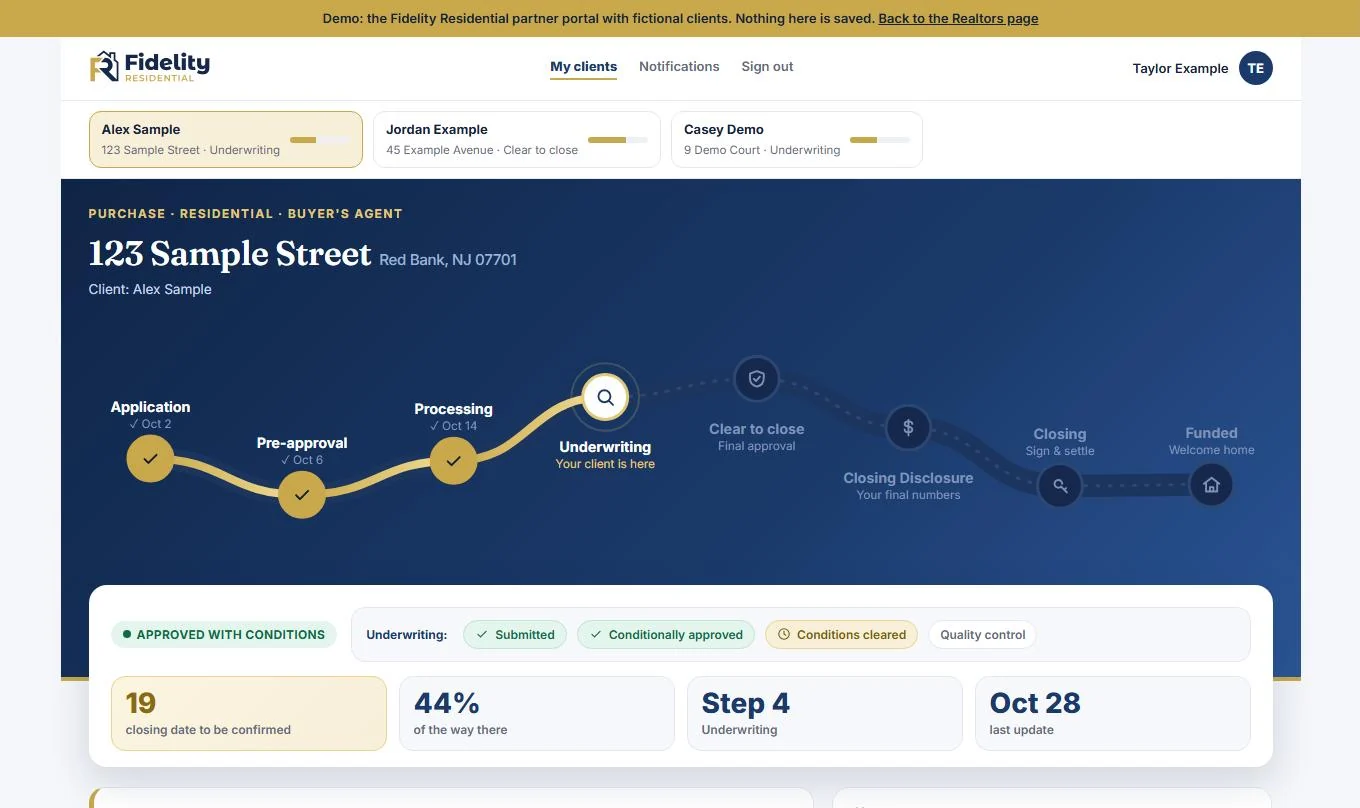Viewport: 1360px width, 808px height.
Task: Click the Oct 28 last update card
Action: click(x=1113, y=713)
